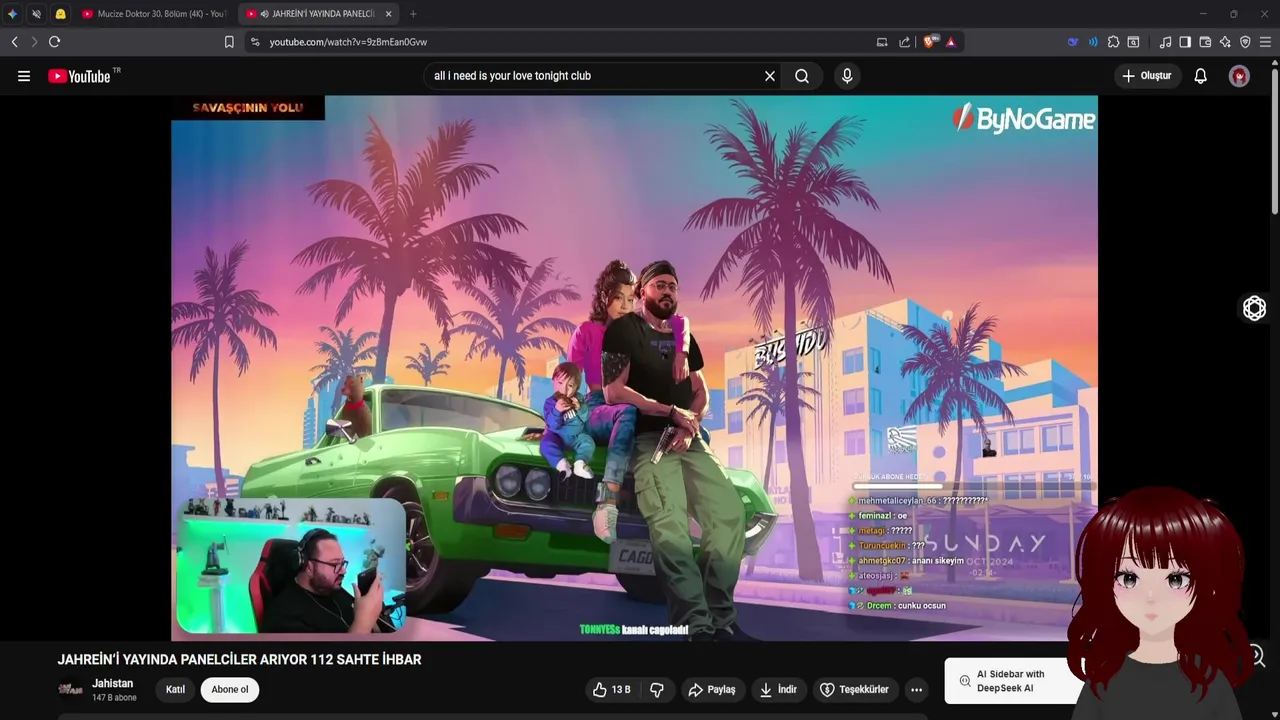The image size is (1280, 720).
Task: Share this page from address bar
Action: pos(905,42)
